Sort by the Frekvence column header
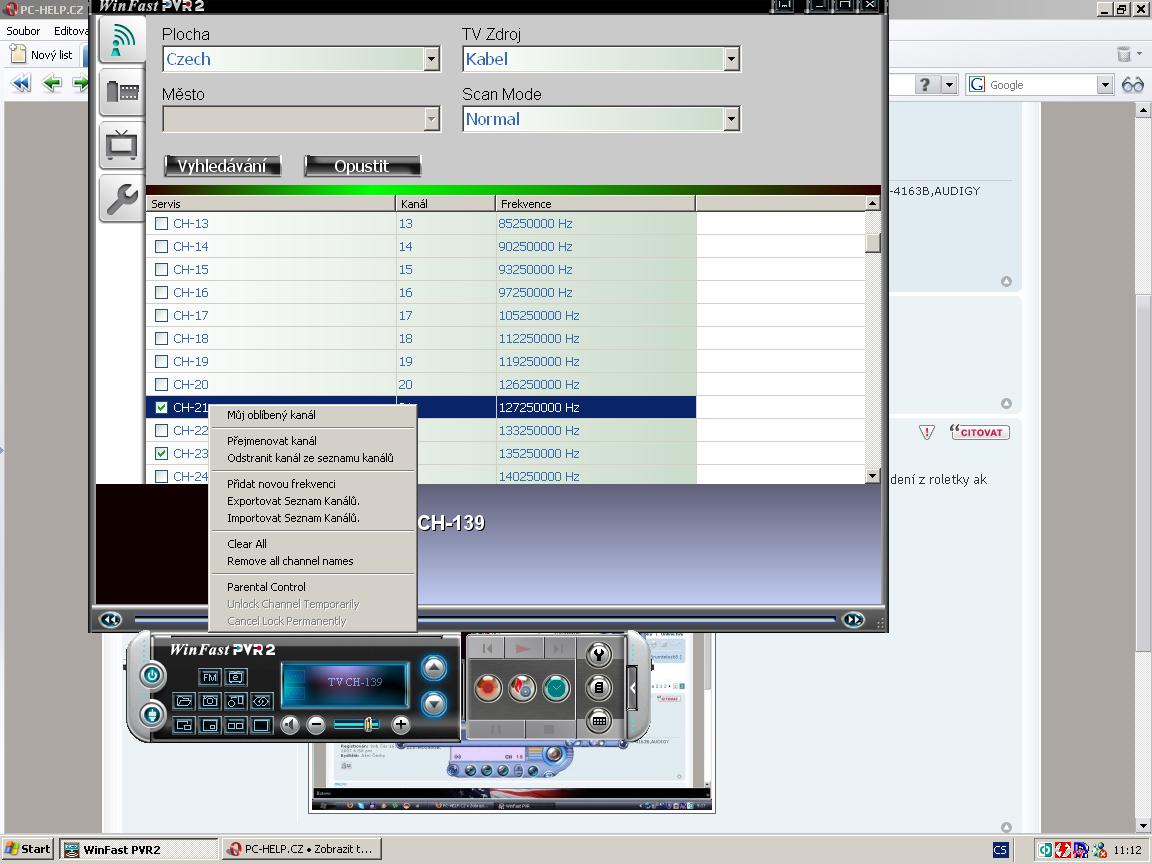Viewport: 1152px width, 864px height. [x=595, y=204]
